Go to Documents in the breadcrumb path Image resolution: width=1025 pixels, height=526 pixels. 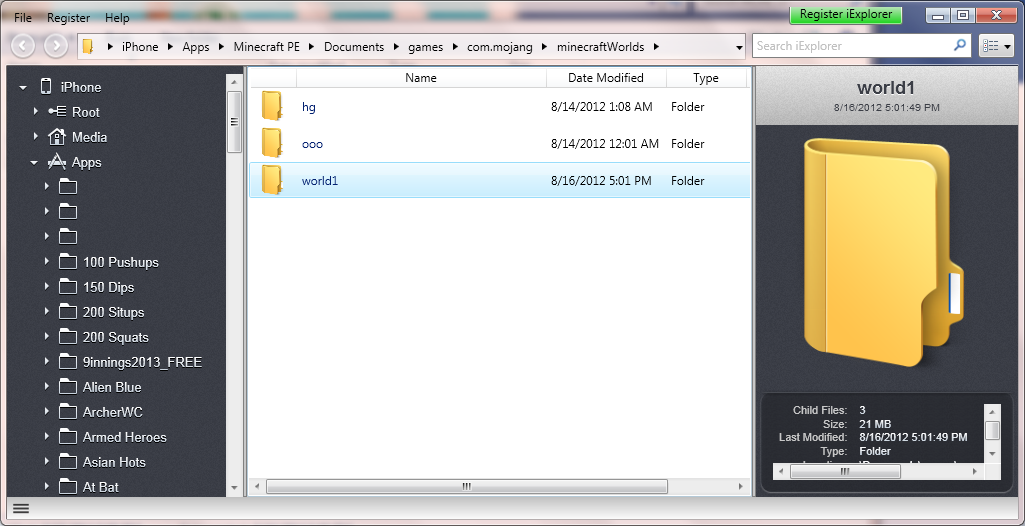pos(354,46)
